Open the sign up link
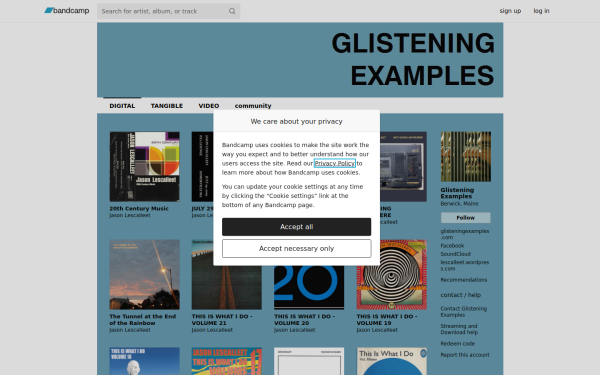Screen dimensions: 600x375 pos(510,11)
